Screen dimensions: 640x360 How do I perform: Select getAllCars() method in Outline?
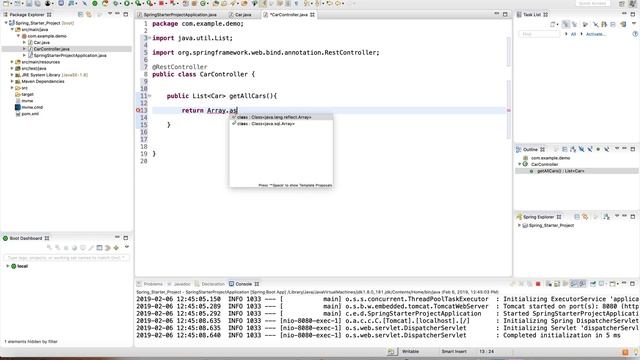(x=560, y=171)
